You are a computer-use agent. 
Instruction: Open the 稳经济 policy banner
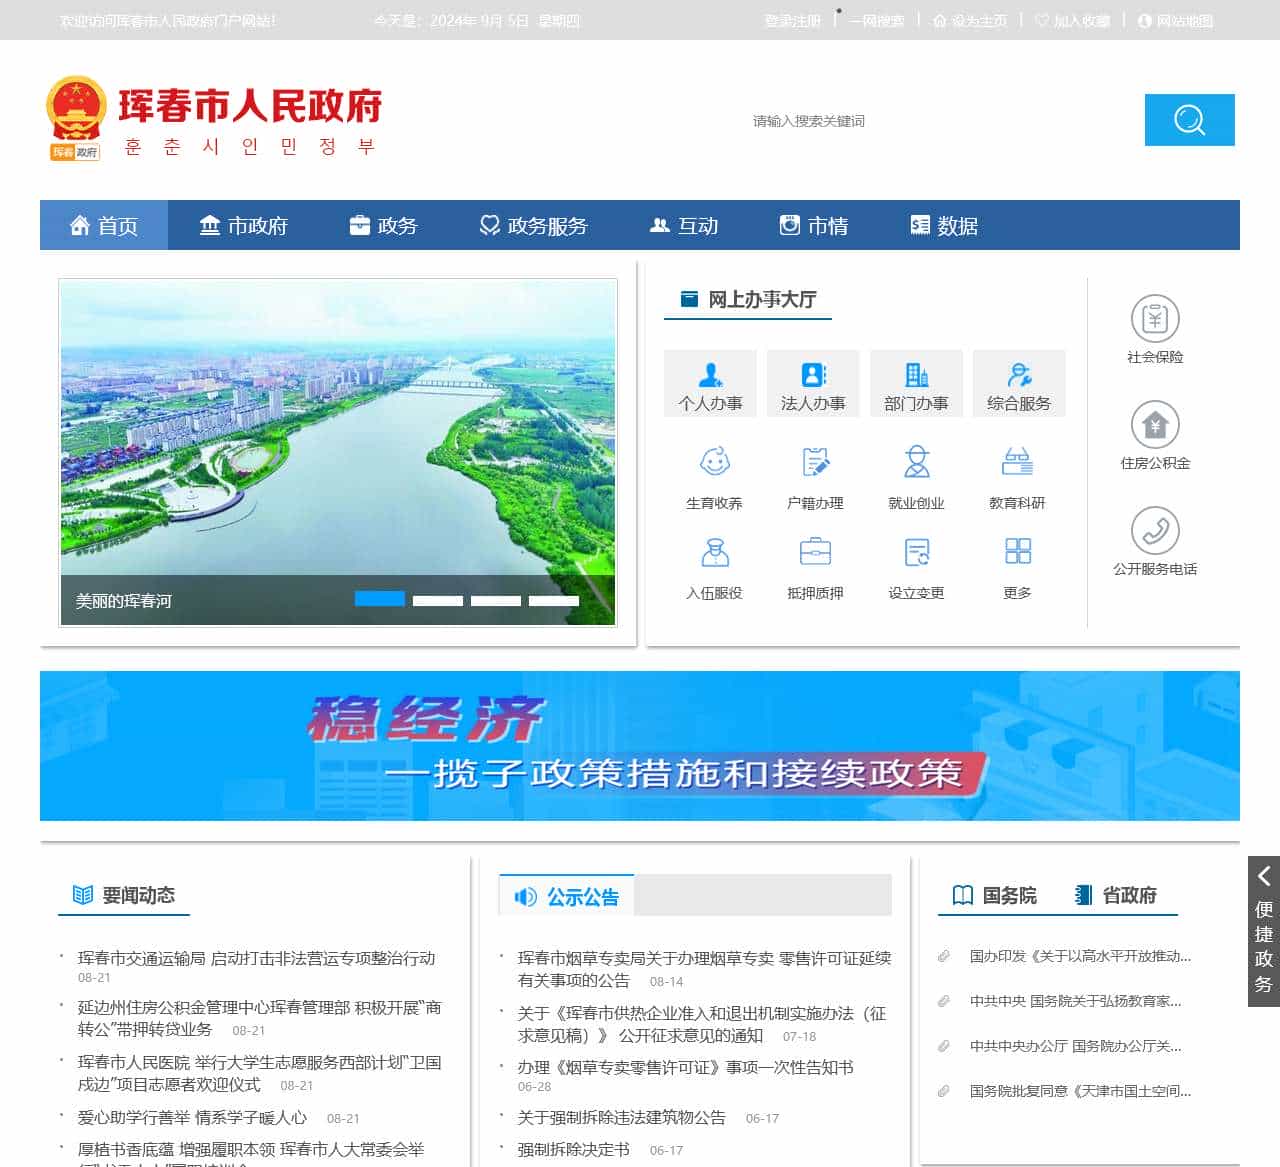coord(640,746)
